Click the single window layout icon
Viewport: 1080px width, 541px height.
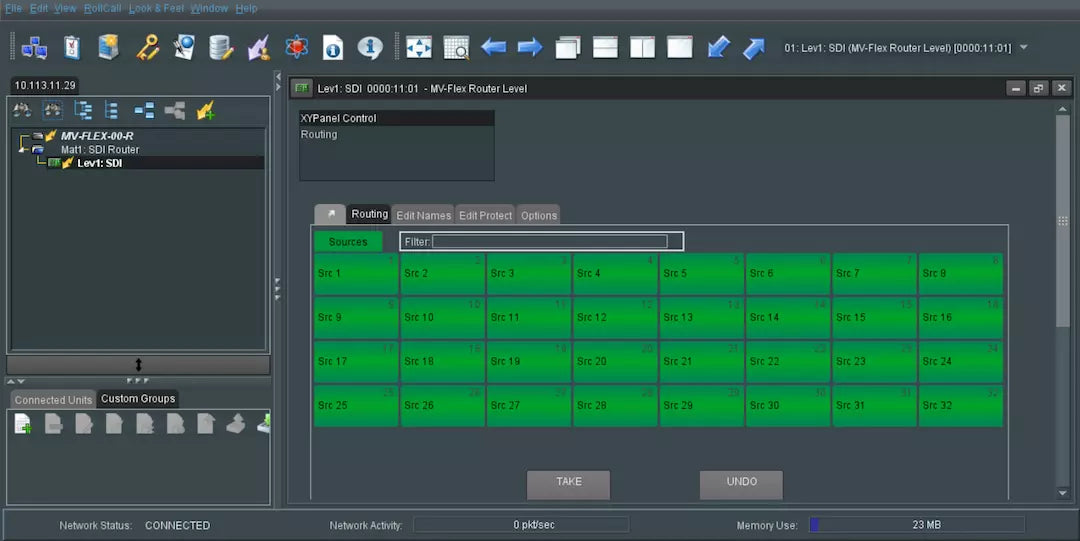click(x=679, y=48)
